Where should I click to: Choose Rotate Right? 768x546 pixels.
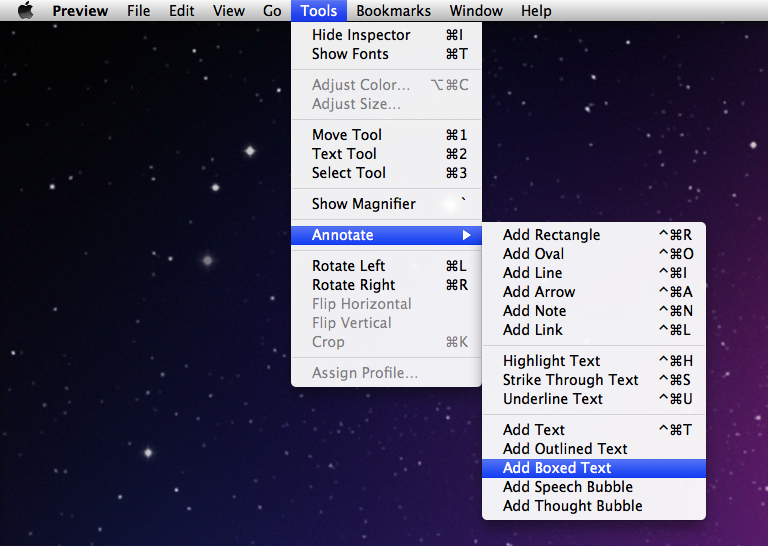click(386, 285)
